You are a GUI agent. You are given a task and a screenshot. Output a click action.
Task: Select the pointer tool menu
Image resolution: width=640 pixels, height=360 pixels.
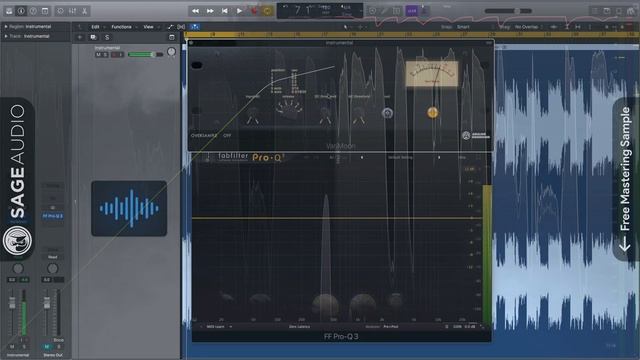coord(346,27)
